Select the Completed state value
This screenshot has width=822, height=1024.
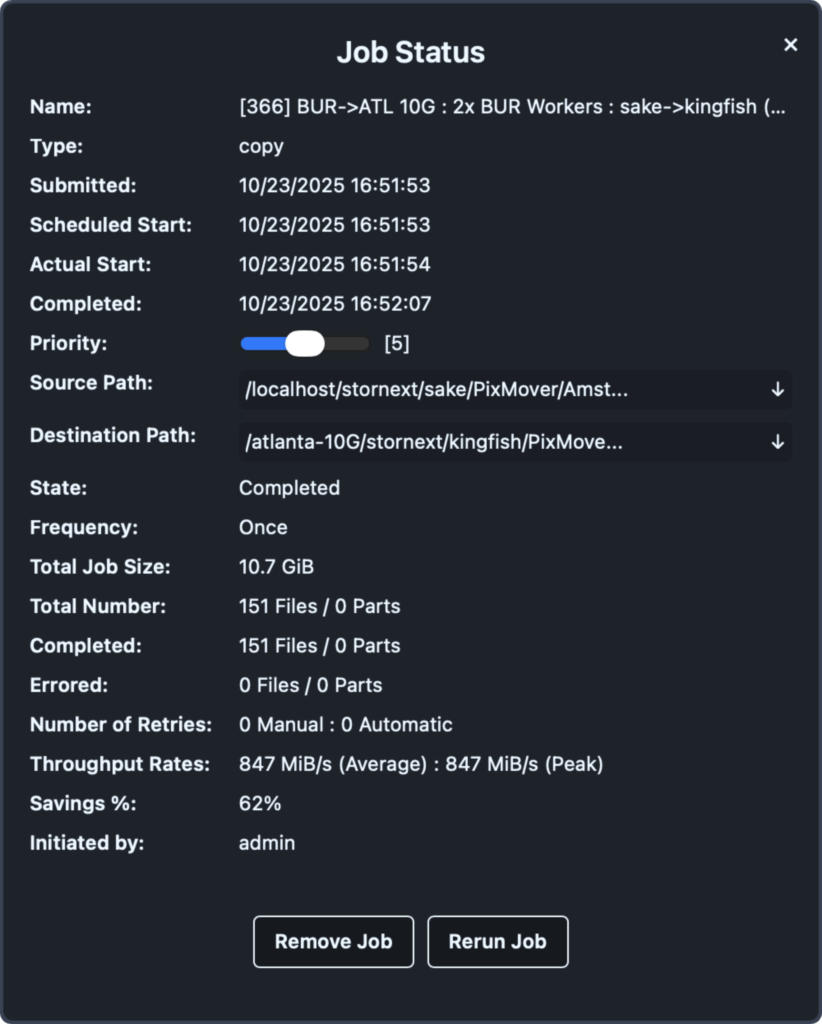[x=289, y=488]
